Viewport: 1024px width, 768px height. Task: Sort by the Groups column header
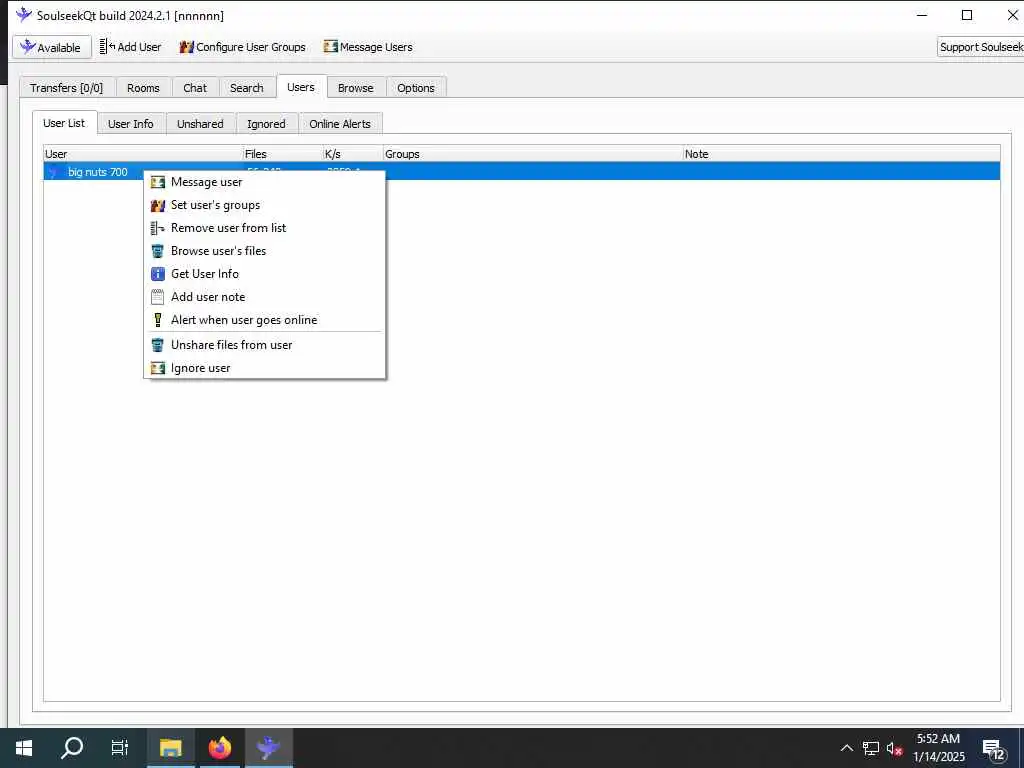[533, 154]
